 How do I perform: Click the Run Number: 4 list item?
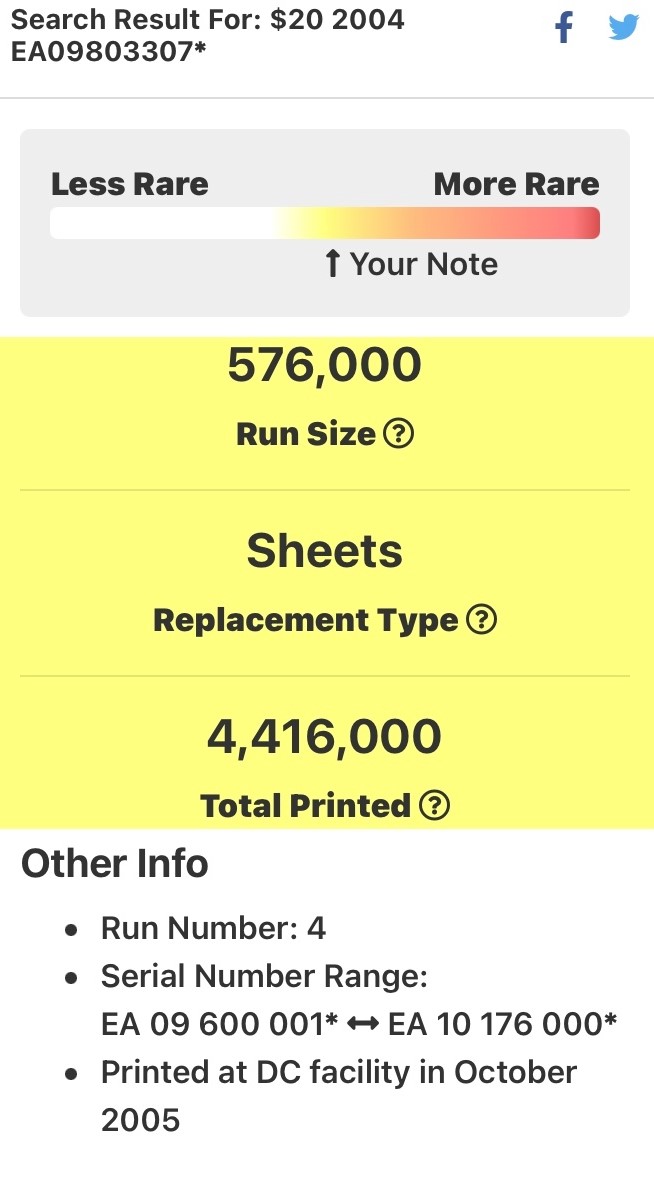213,929
